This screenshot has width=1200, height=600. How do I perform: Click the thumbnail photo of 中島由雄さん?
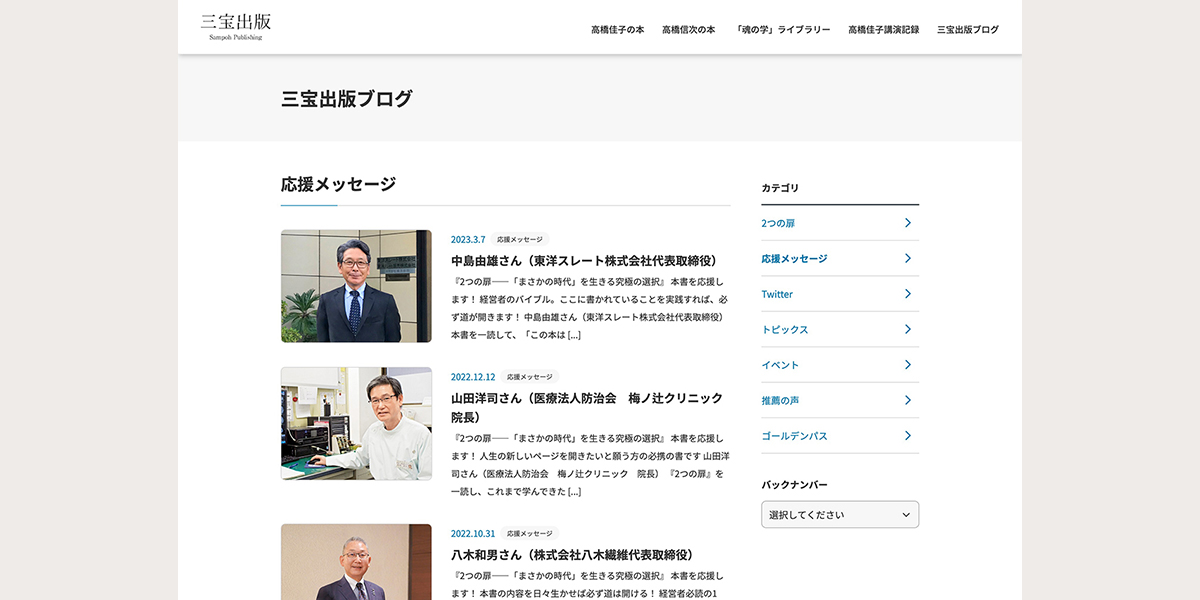[x=356, y=286]
